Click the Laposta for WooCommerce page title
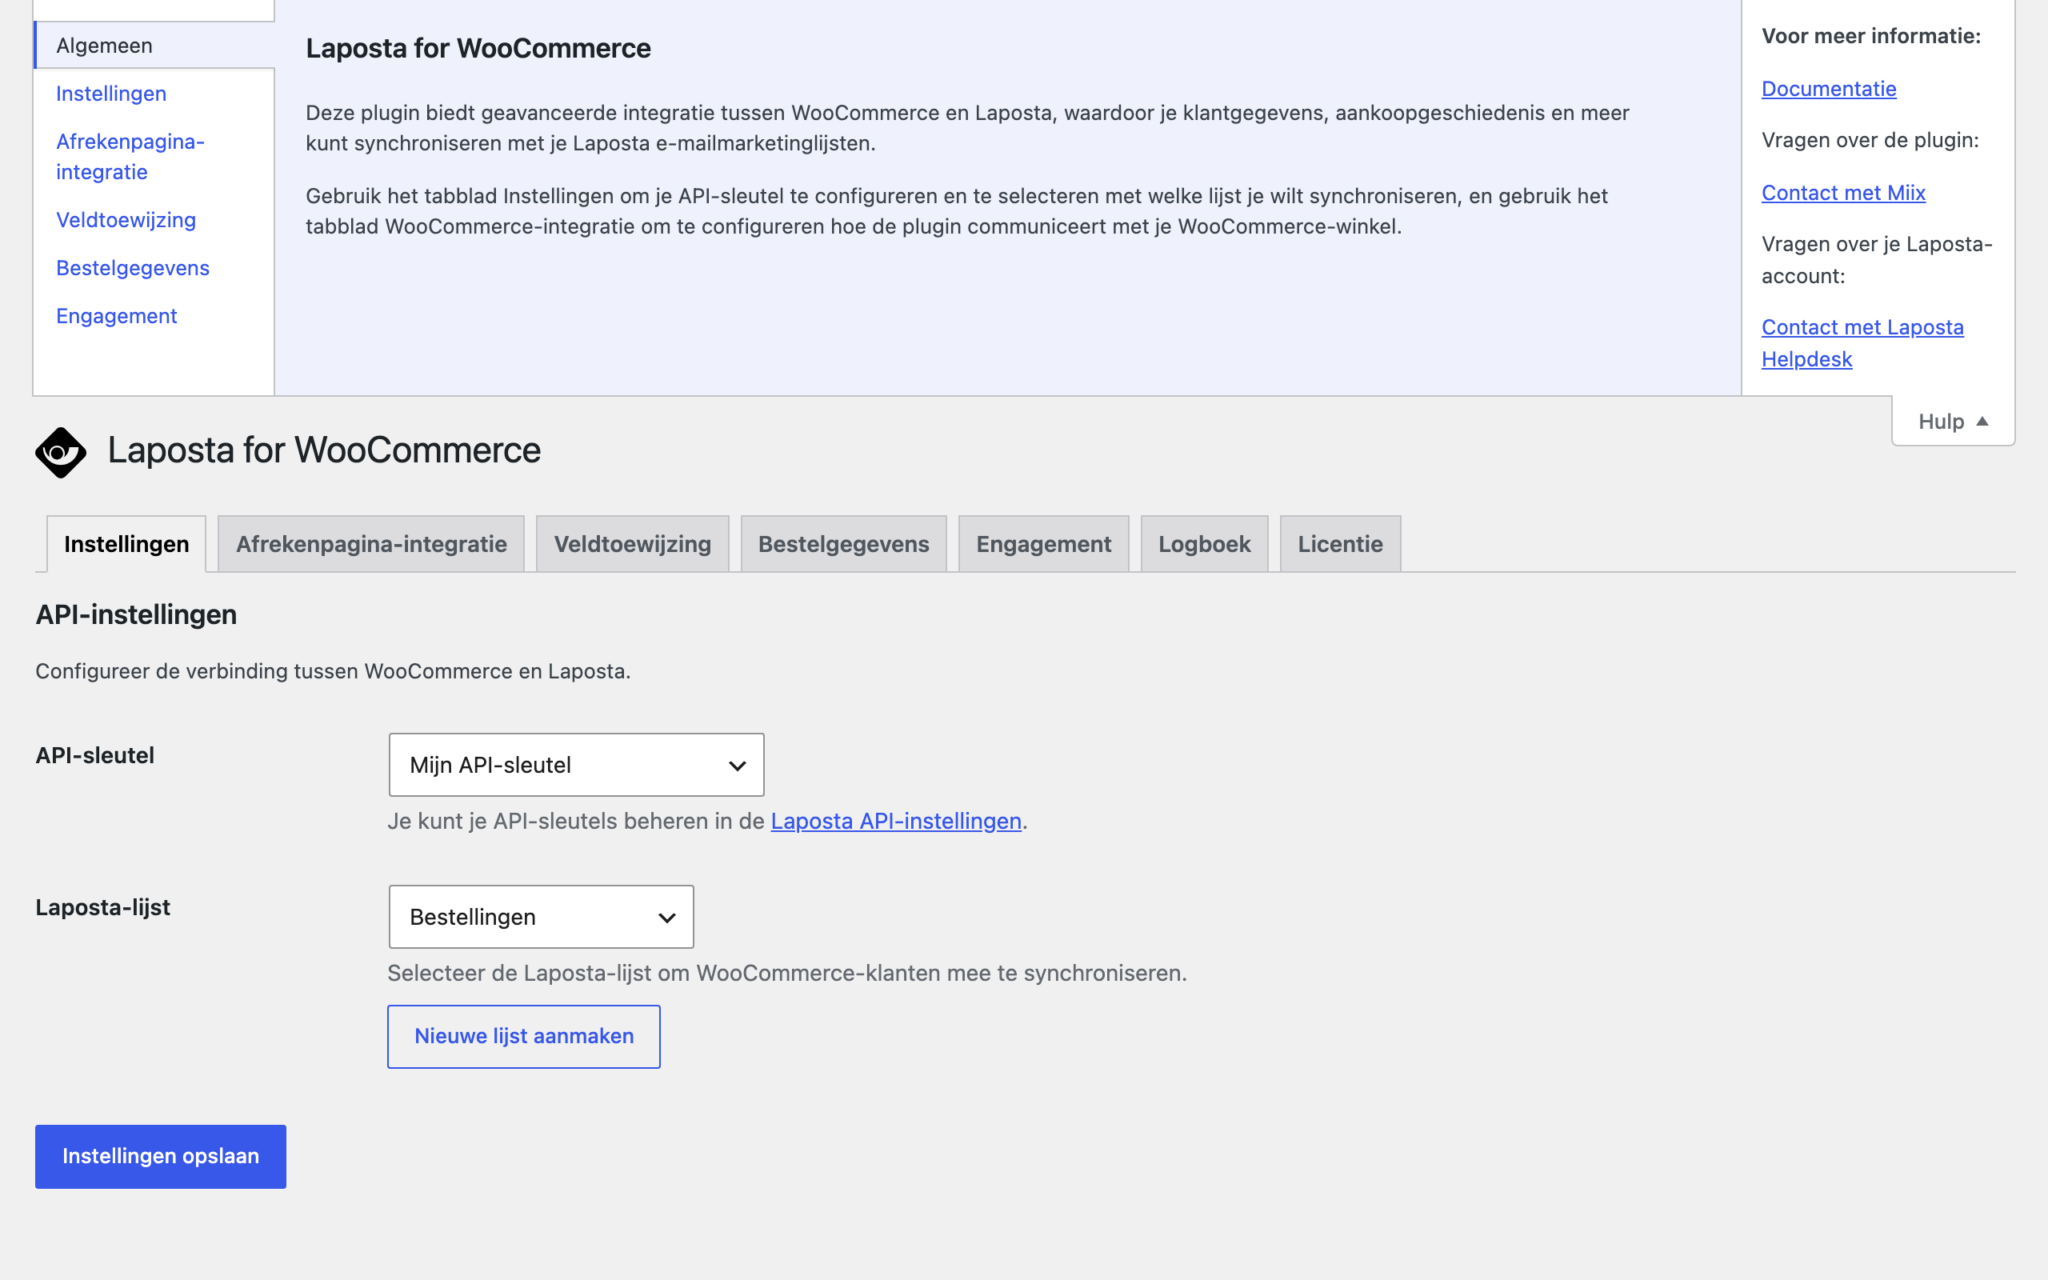 tap(324, 450)
